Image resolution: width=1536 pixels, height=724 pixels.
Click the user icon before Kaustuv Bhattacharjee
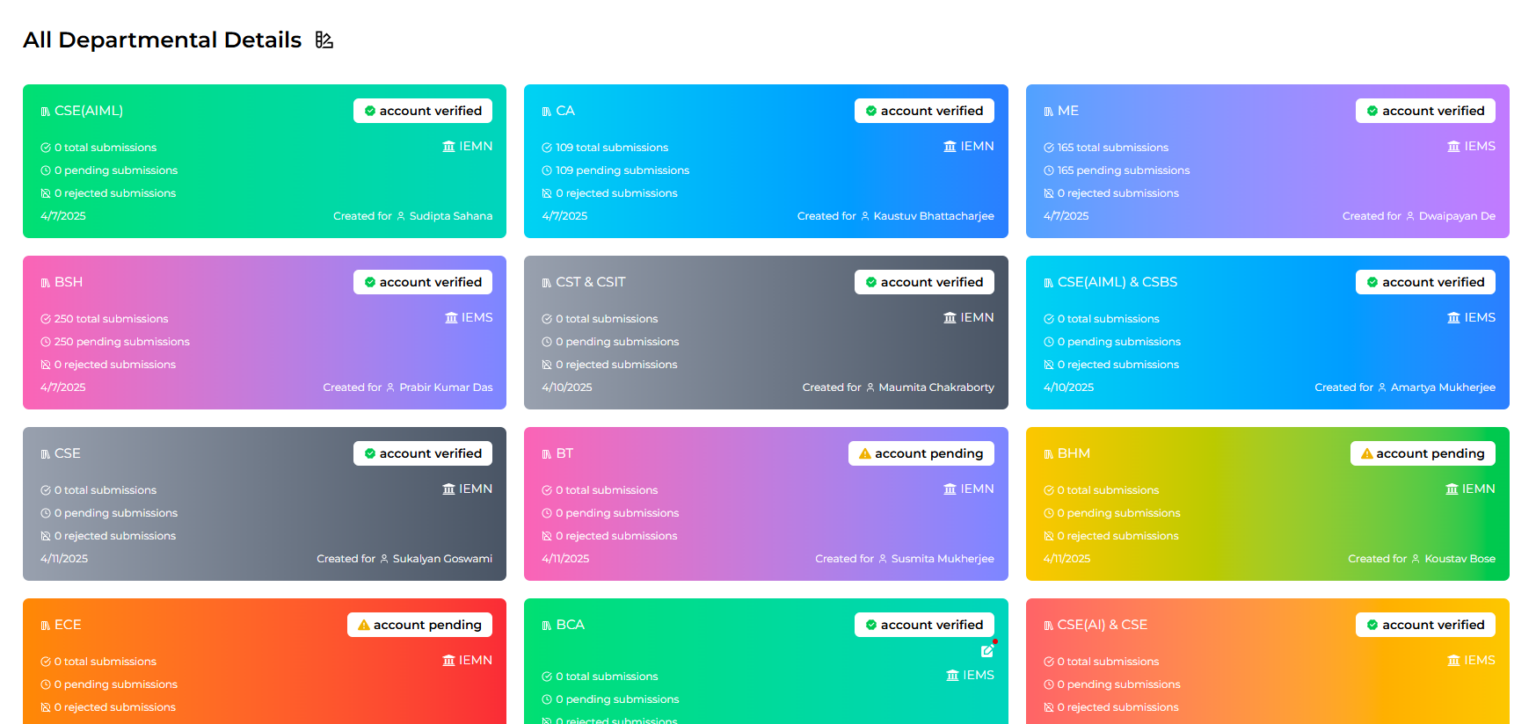click(865, 216)
